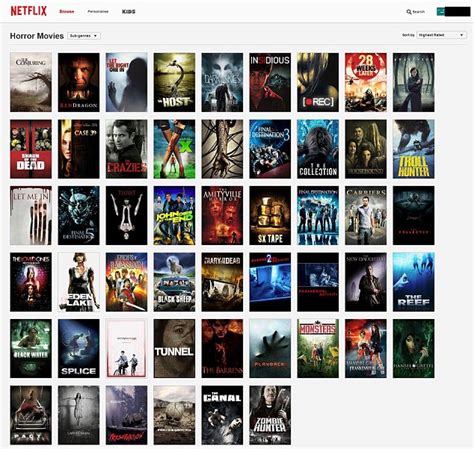Select the Splice movie poster
The image size is (474, 449).
[79, 349]
